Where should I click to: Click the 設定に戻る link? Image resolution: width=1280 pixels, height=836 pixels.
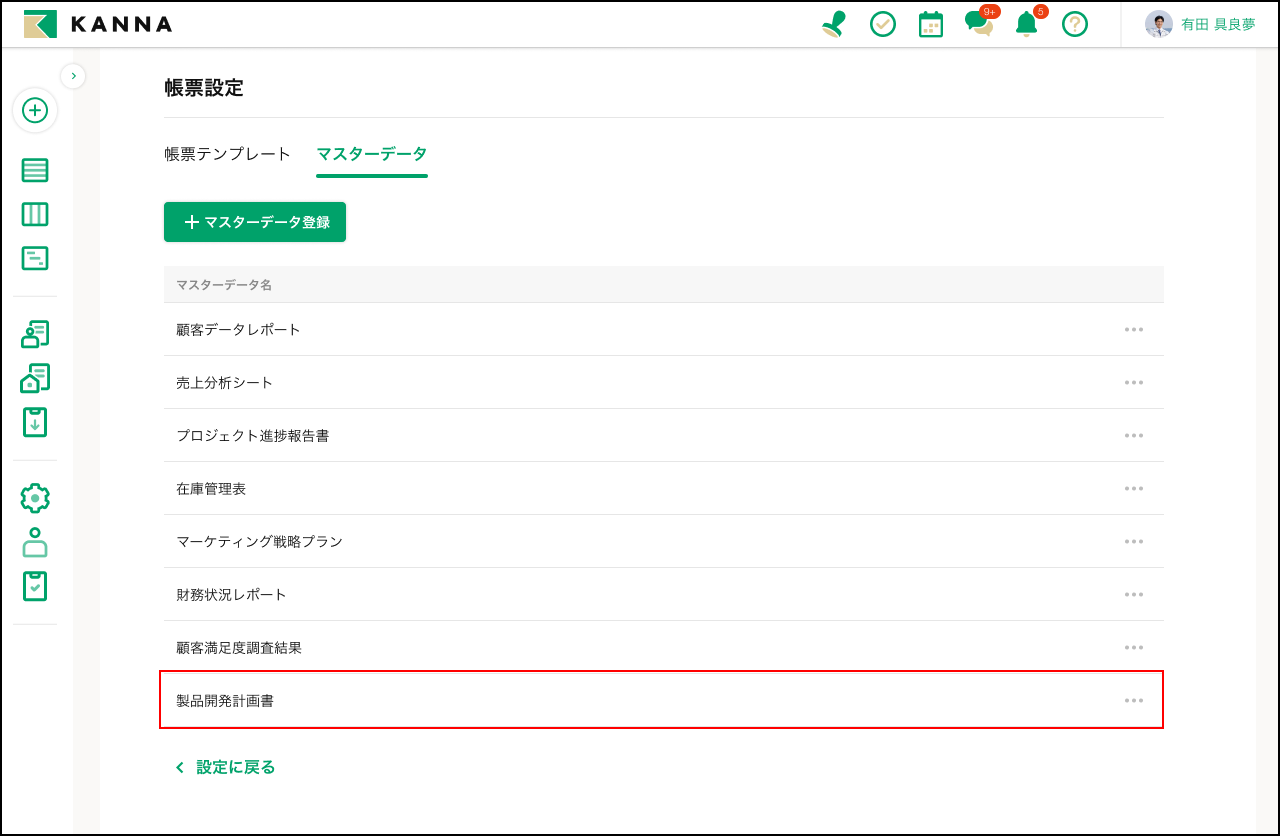(x=226, y=767)
